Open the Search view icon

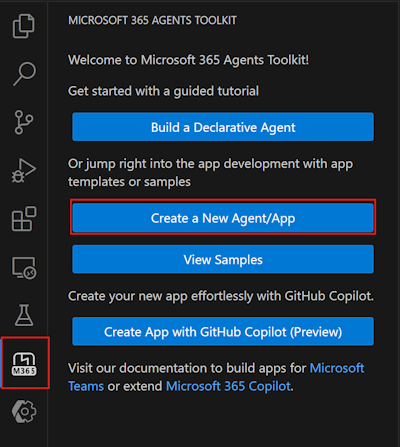[x=24, y=74]
